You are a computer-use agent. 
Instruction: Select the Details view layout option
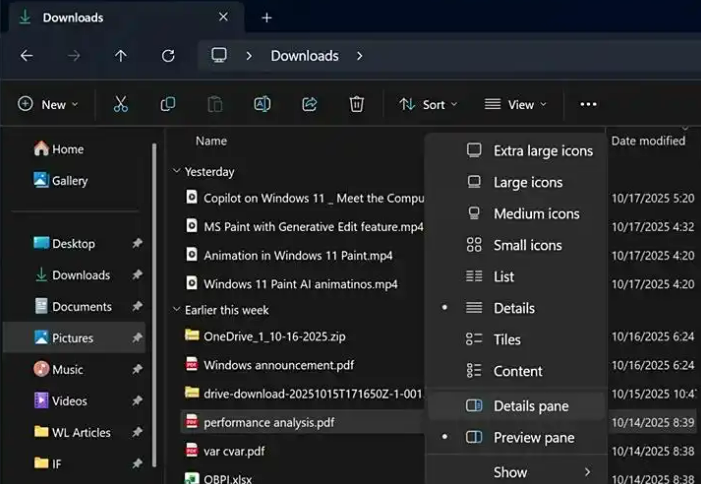pos(514,308)
